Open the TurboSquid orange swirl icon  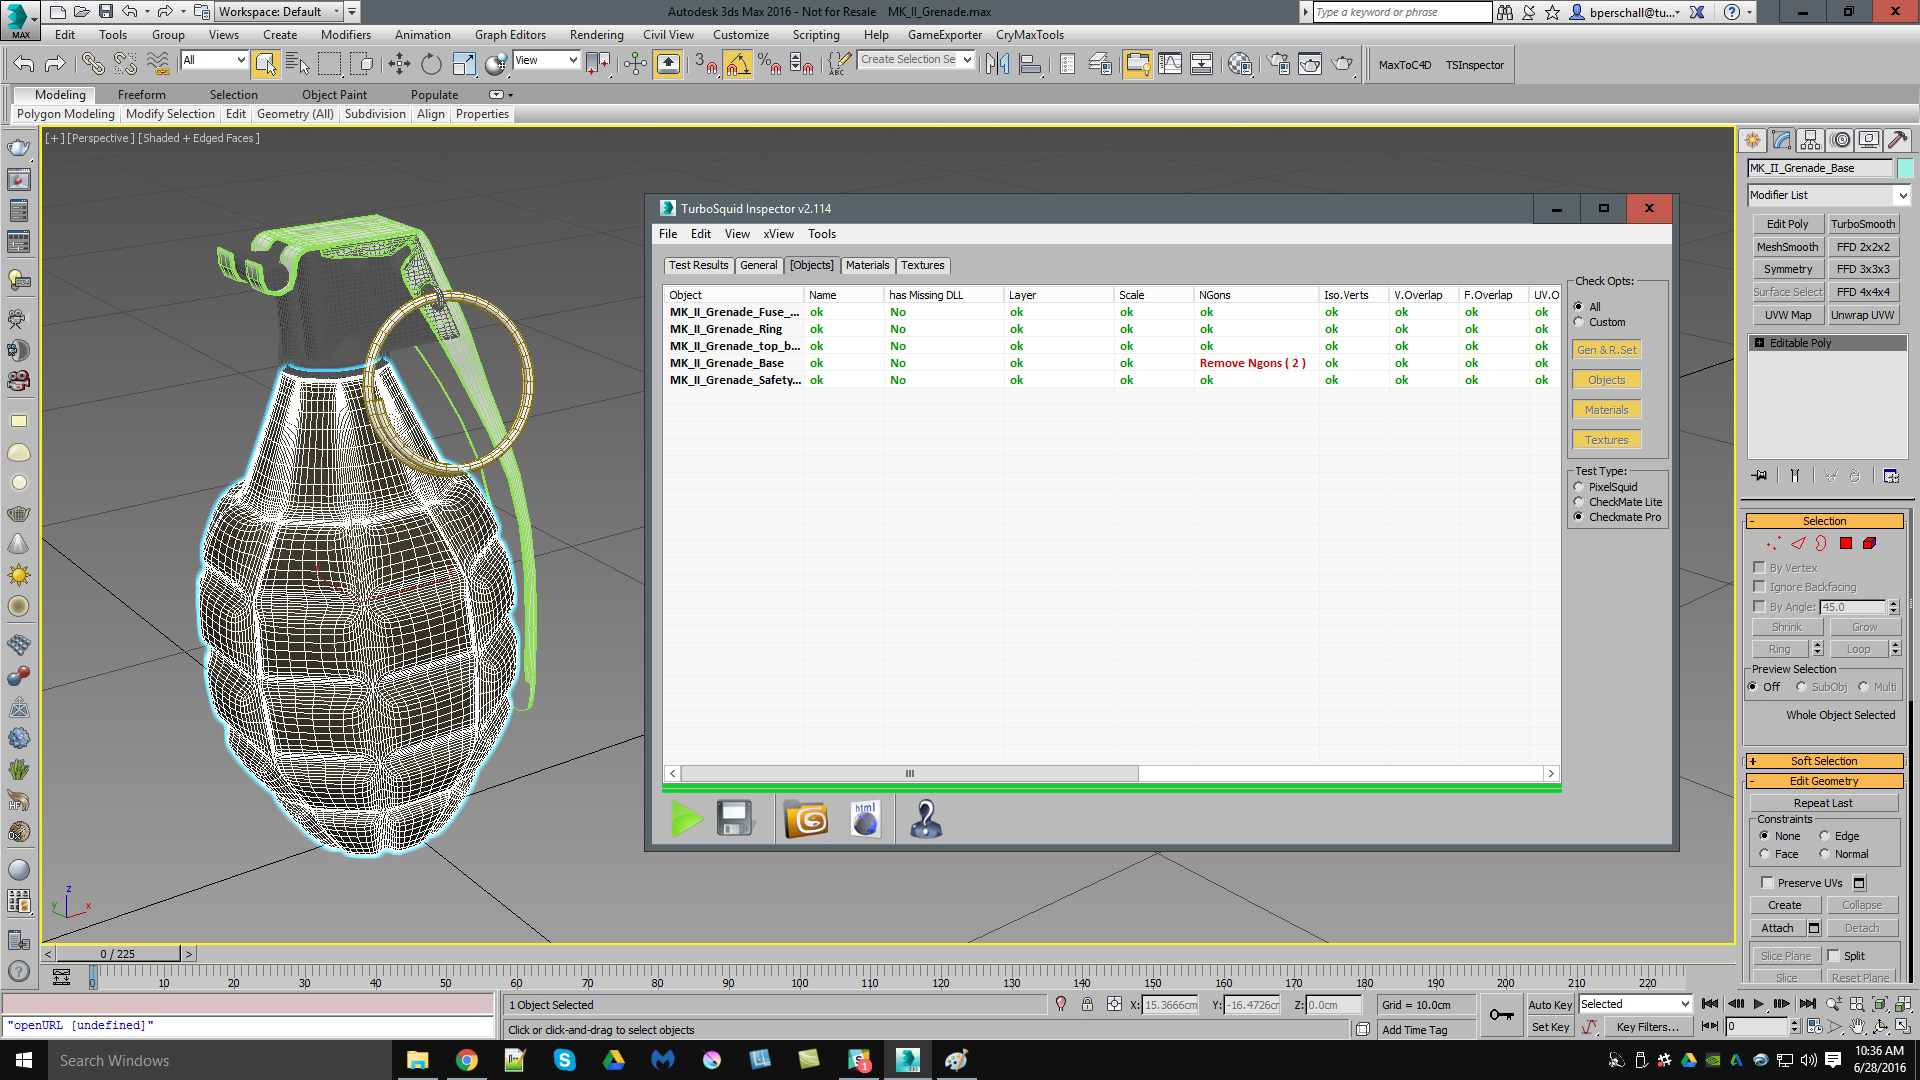(x=806, y=819)
